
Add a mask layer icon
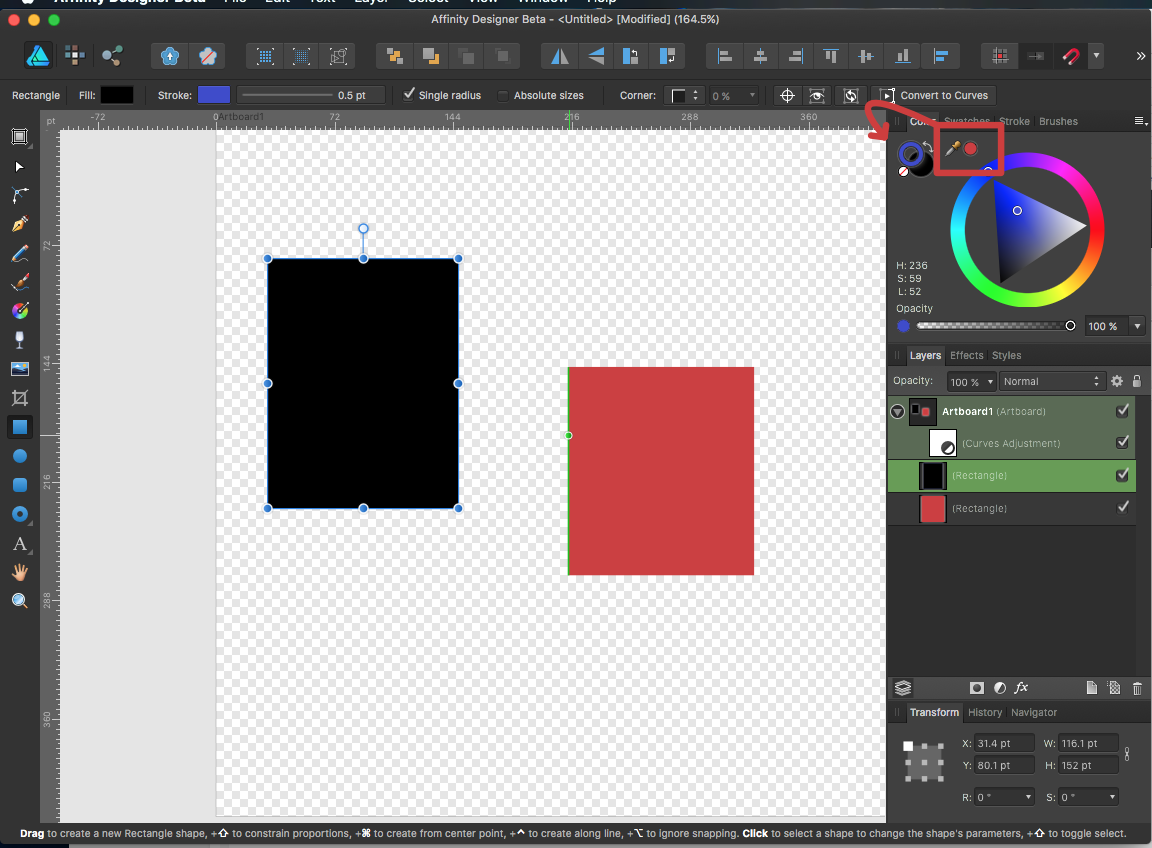[x=976, y=688]
